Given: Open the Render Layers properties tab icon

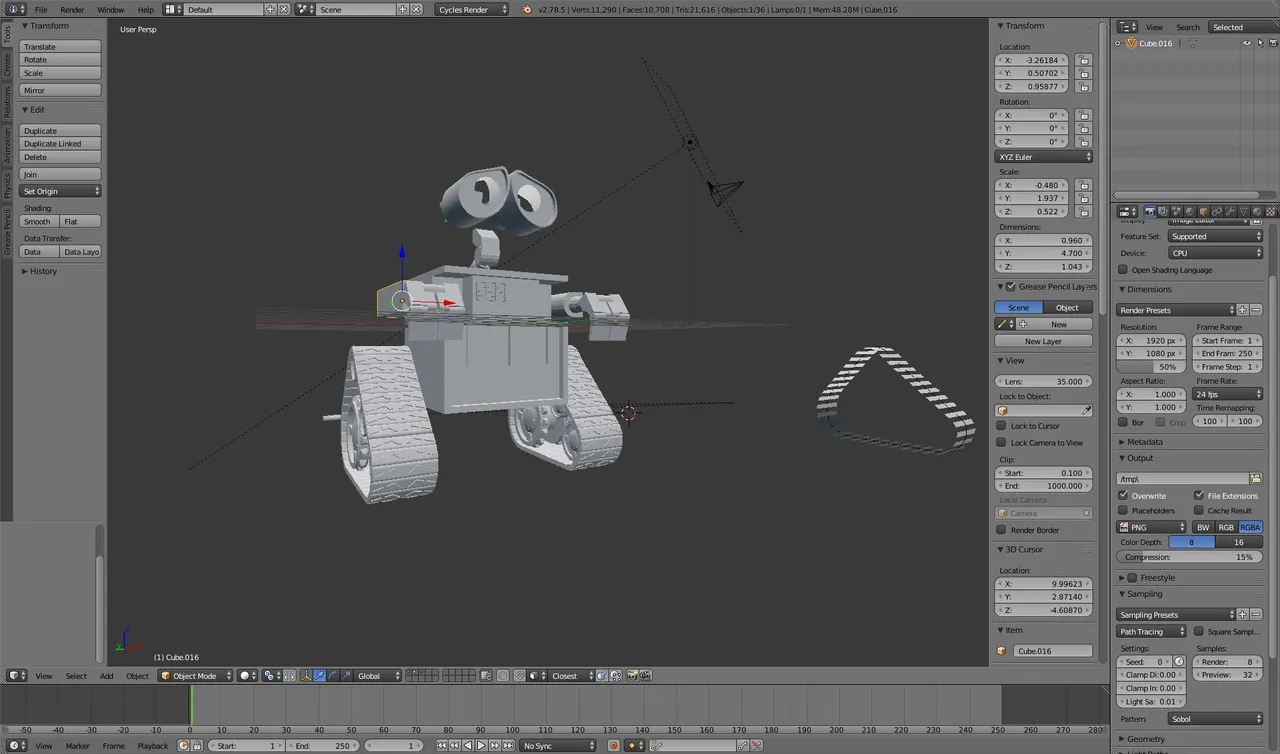Looking at the screenshot, I should click(1163, 212).
